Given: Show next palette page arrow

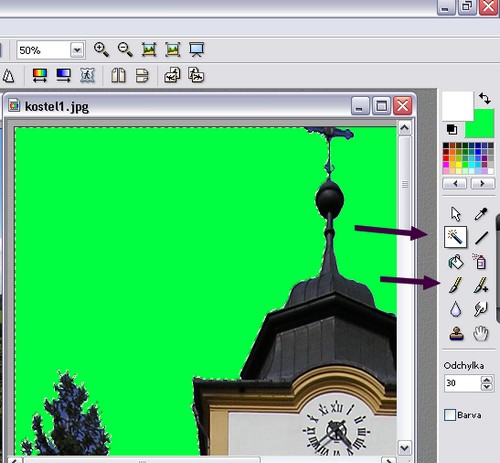Looking at the screenshot, I should tap(482, 183).
